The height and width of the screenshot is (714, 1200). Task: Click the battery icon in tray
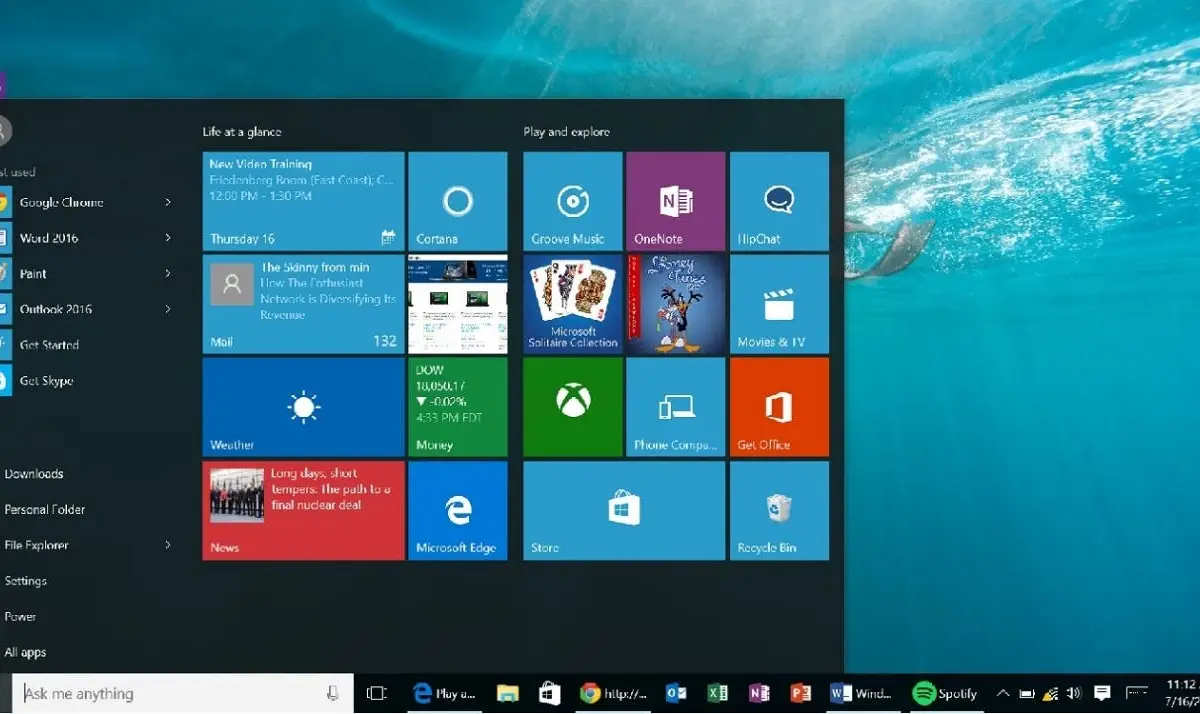(1027, 693)
